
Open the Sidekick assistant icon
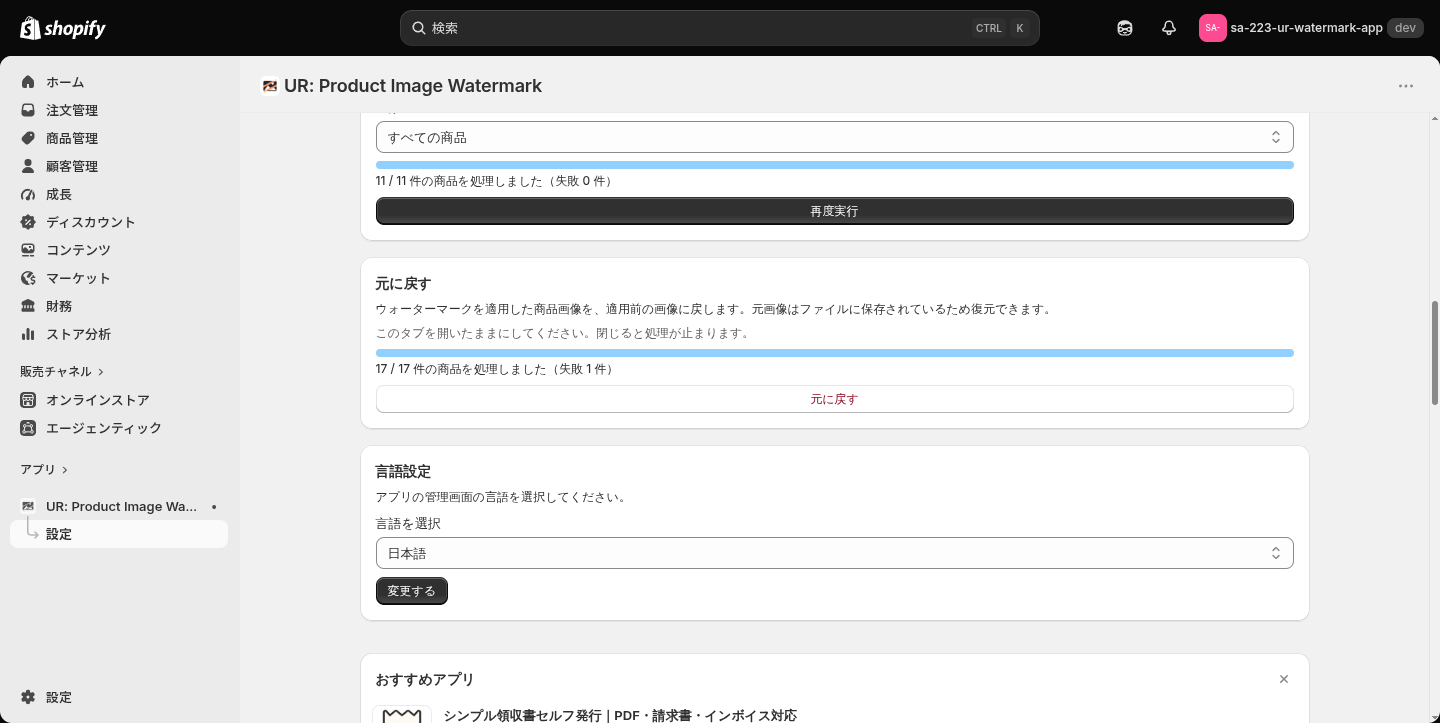click(1125, 28)
